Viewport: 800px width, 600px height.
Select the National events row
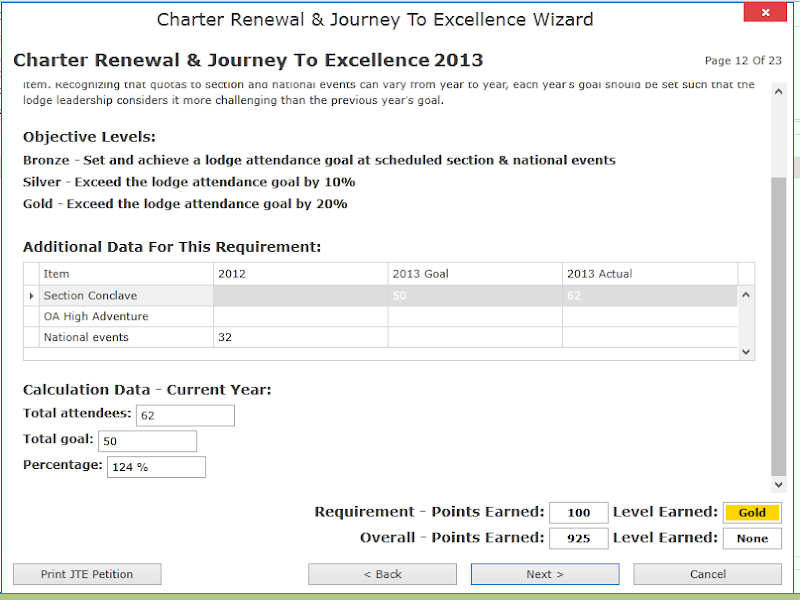click(381, 337)
